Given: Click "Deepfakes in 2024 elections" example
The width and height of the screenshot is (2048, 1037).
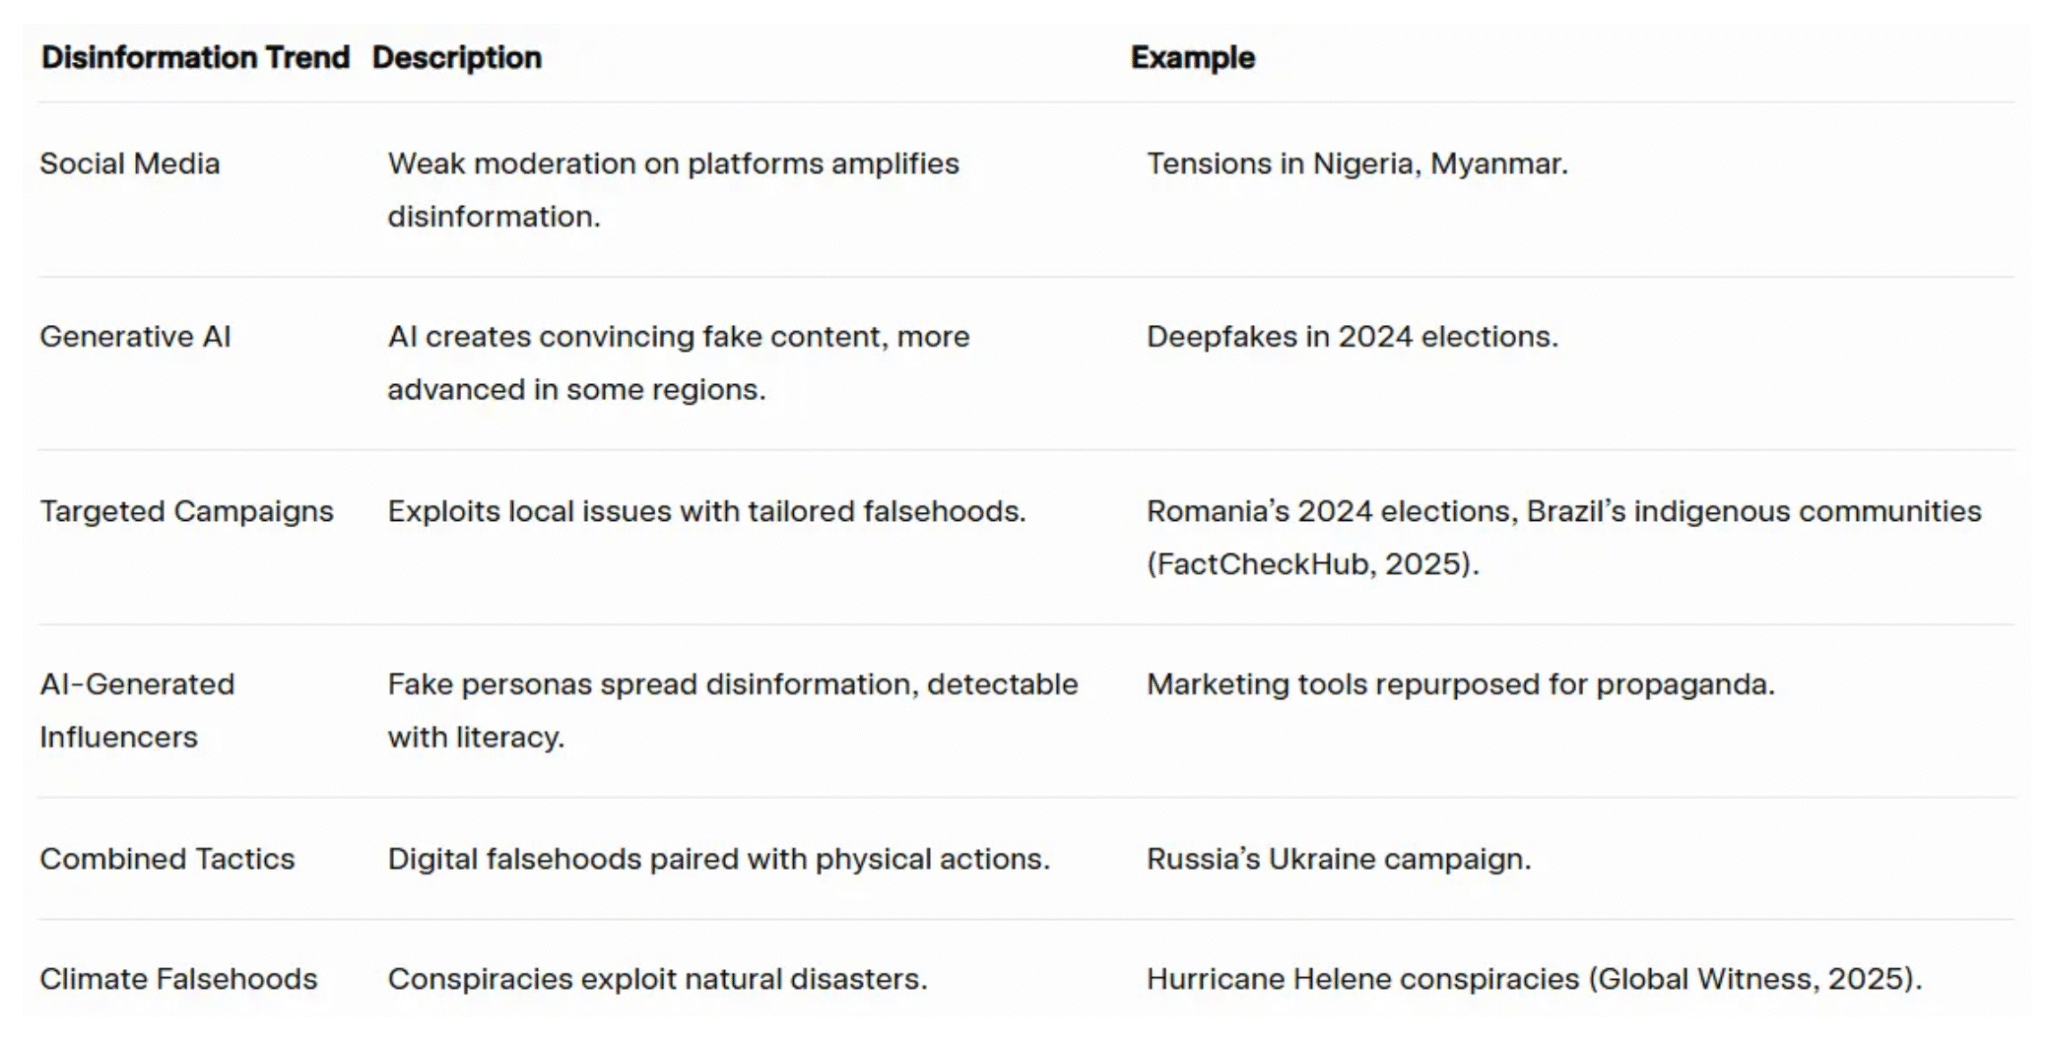Looking at the screenshot, I should 1352,337.
